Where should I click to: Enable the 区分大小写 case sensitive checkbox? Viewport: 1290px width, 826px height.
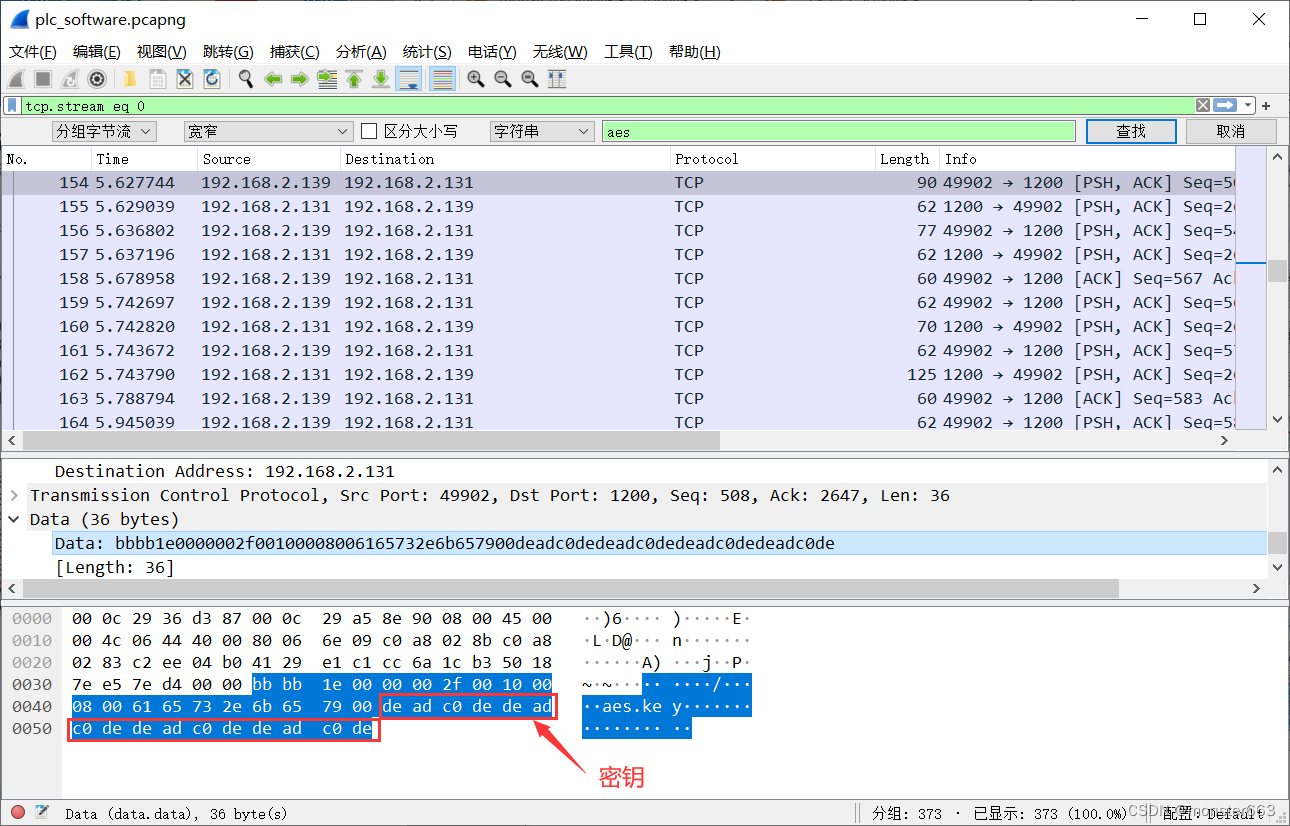point(369,131)
